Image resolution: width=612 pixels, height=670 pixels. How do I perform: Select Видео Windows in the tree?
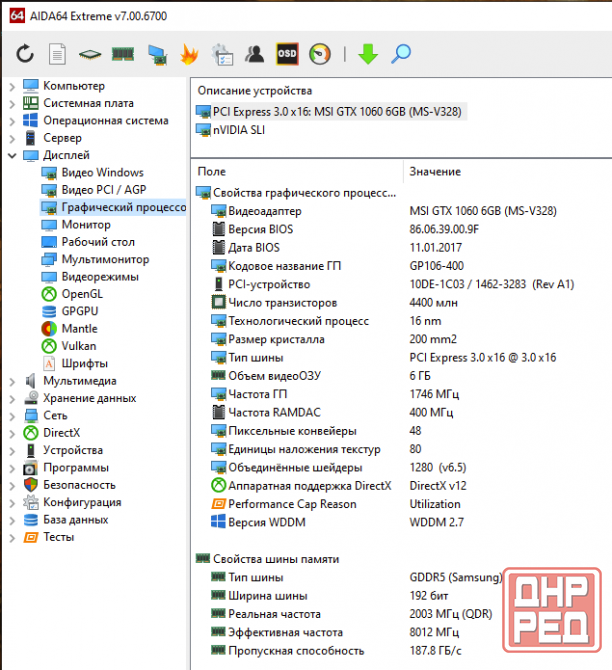[93, 173]
